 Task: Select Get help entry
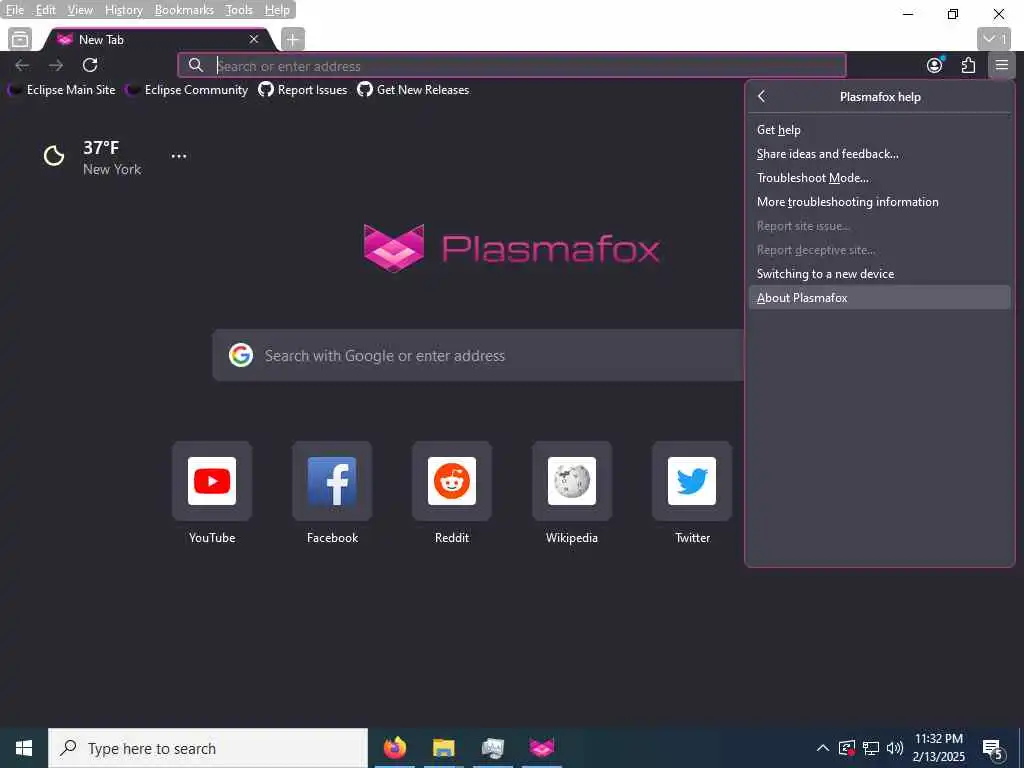point(879,130)
